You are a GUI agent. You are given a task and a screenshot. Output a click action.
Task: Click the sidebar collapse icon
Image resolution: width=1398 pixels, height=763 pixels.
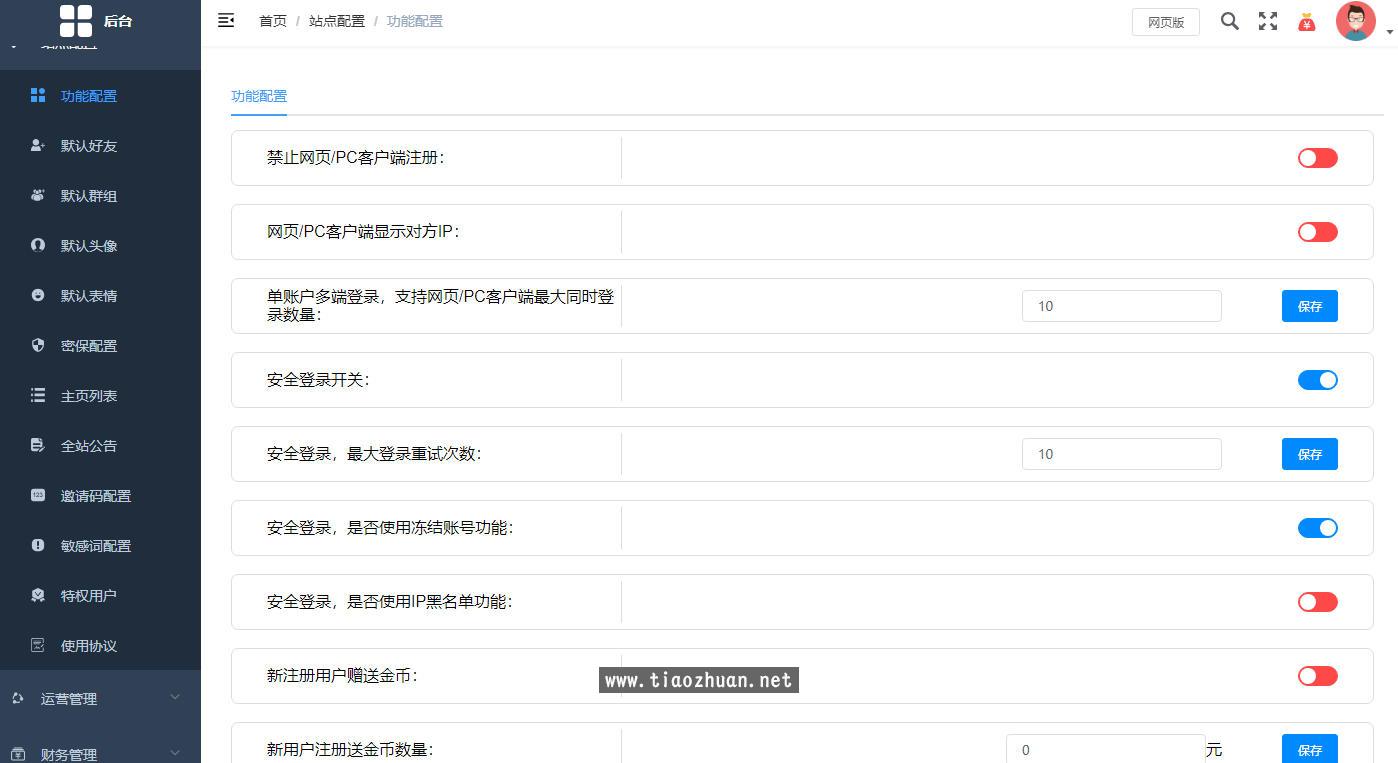pos(226,19)
